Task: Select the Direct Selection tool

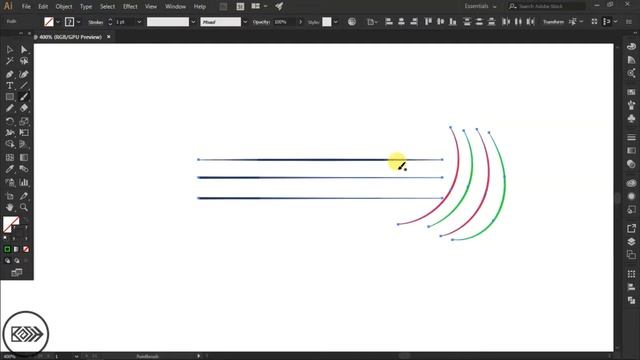Action: [24, 49]
